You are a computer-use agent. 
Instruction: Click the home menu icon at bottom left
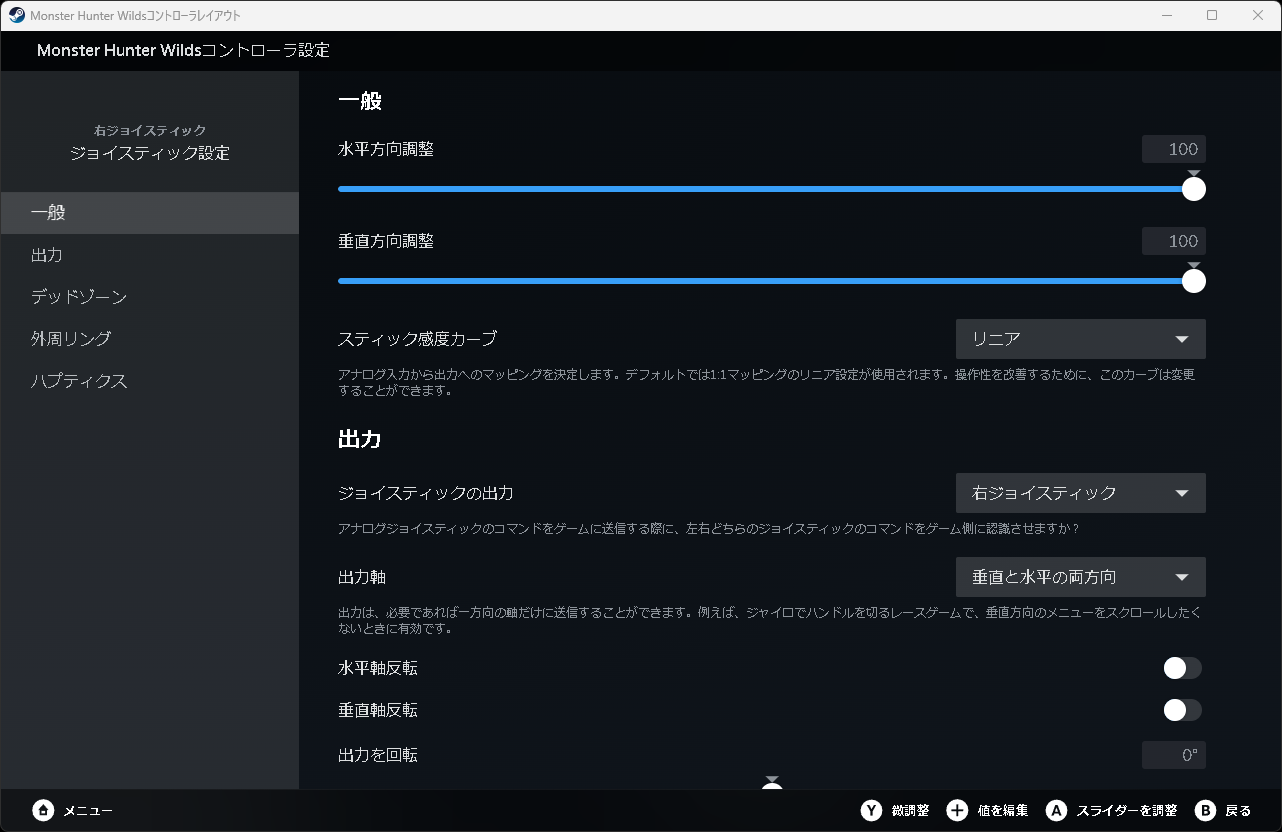coord(42,810)
